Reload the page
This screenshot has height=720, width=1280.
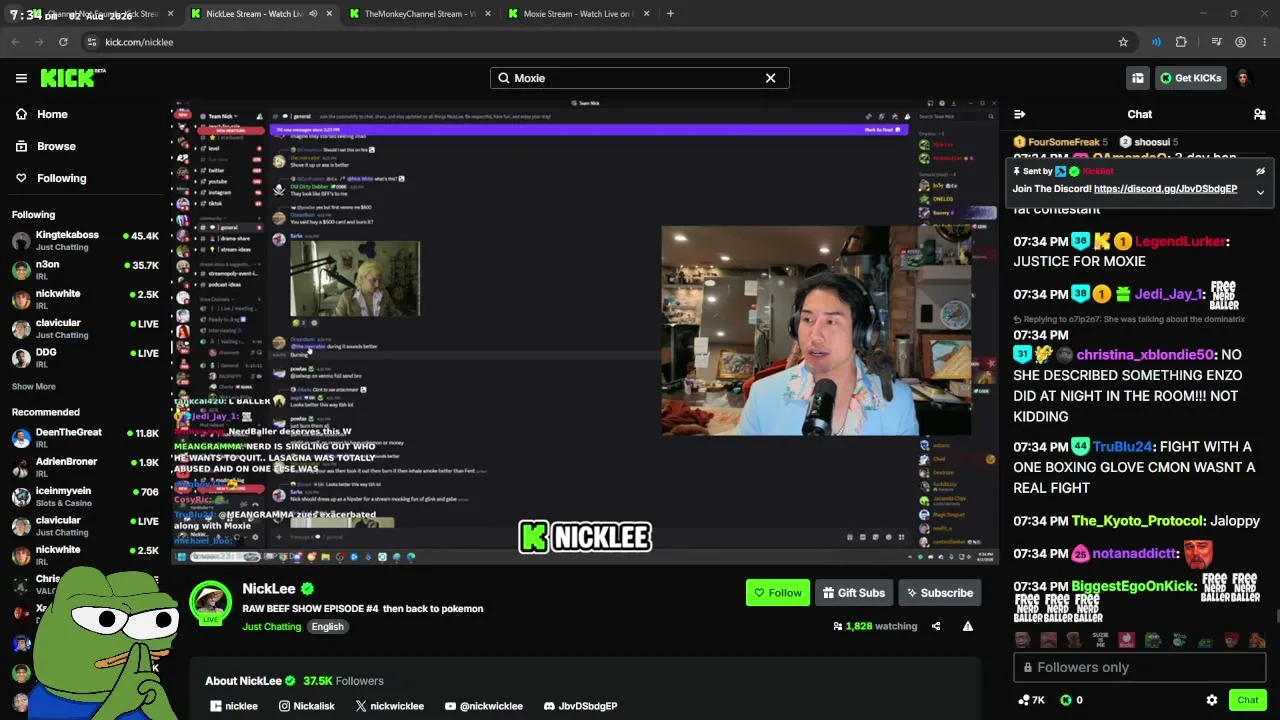(63, 42)
